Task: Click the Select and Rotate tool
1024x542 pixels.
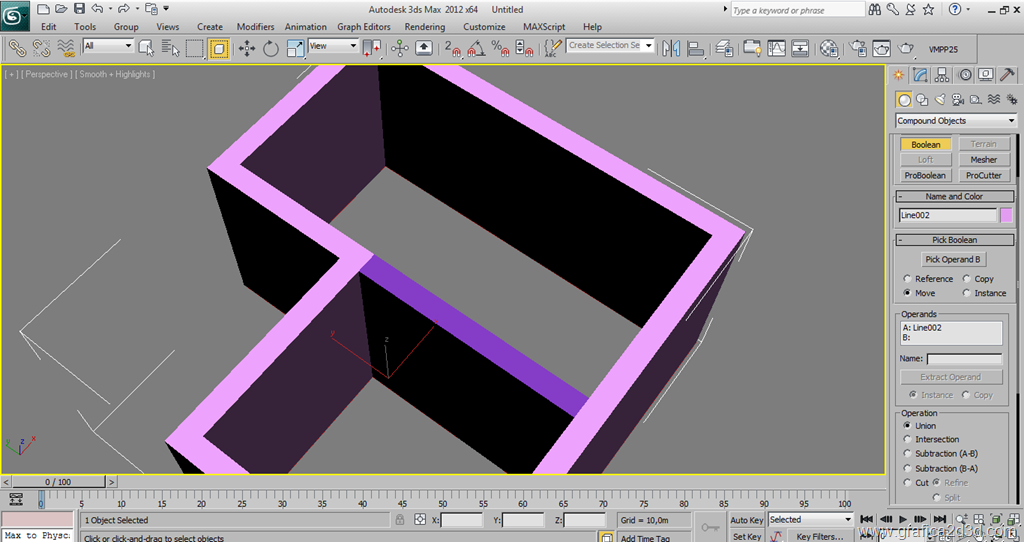Action: (x=270, y=47)
